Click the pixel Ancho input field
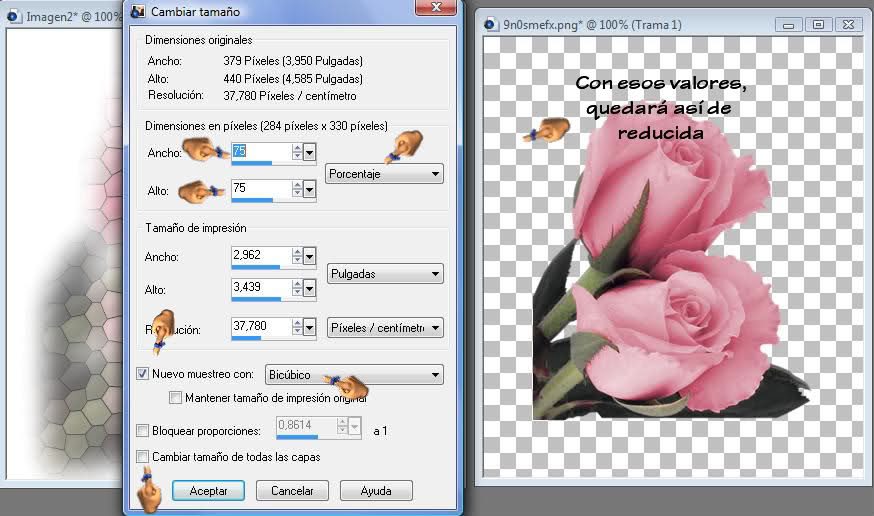874x516 pixels. [x=261, y=151]
